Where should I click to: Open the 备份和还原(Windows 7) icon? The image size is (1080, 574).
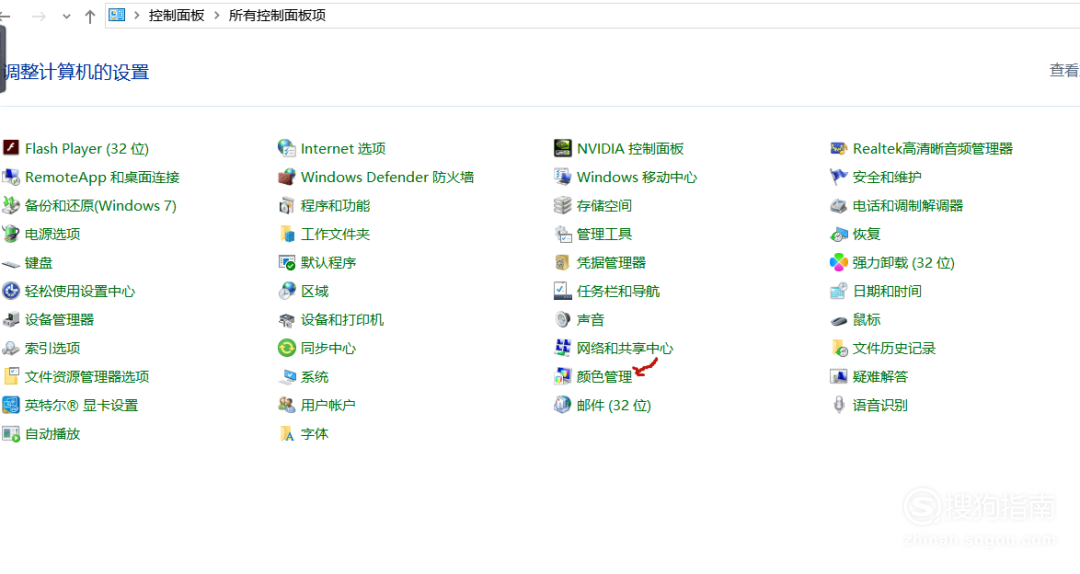point(11,205)
